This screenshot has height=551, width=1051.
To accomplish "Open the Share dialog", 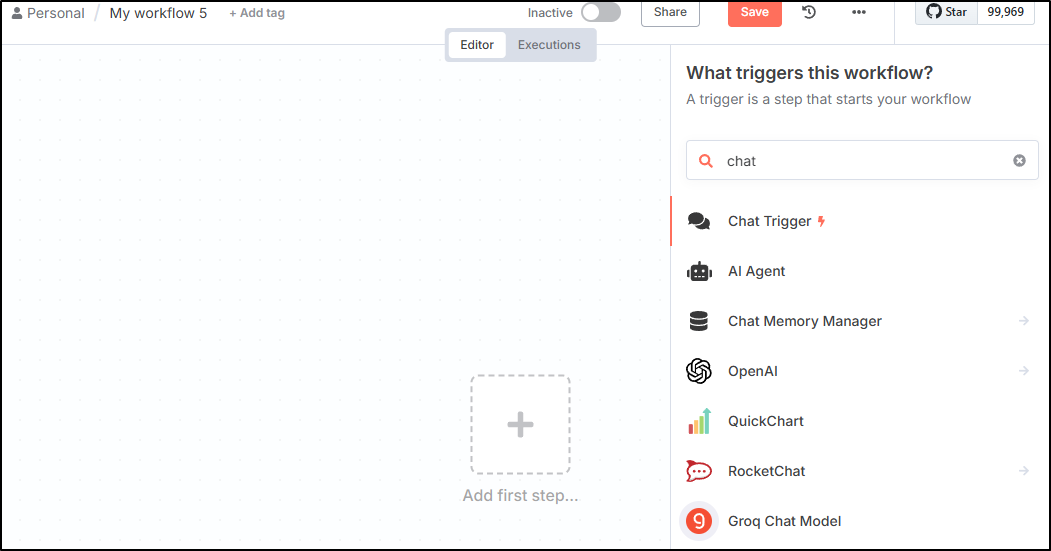I will [670, 13].
